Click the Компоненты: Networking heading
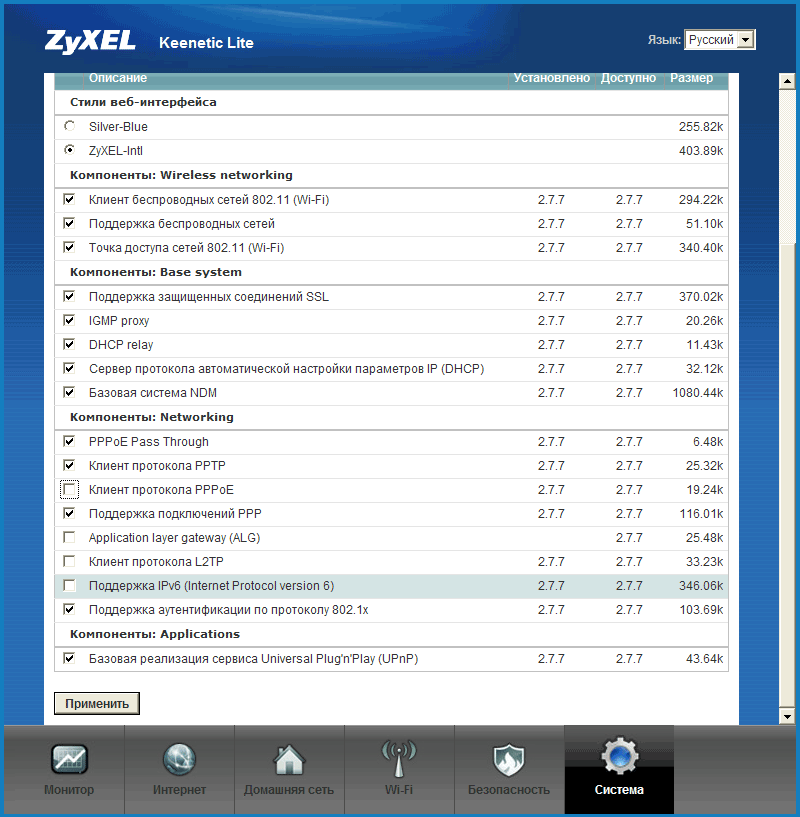Screen dimensions: 800x817 [152, 417]
